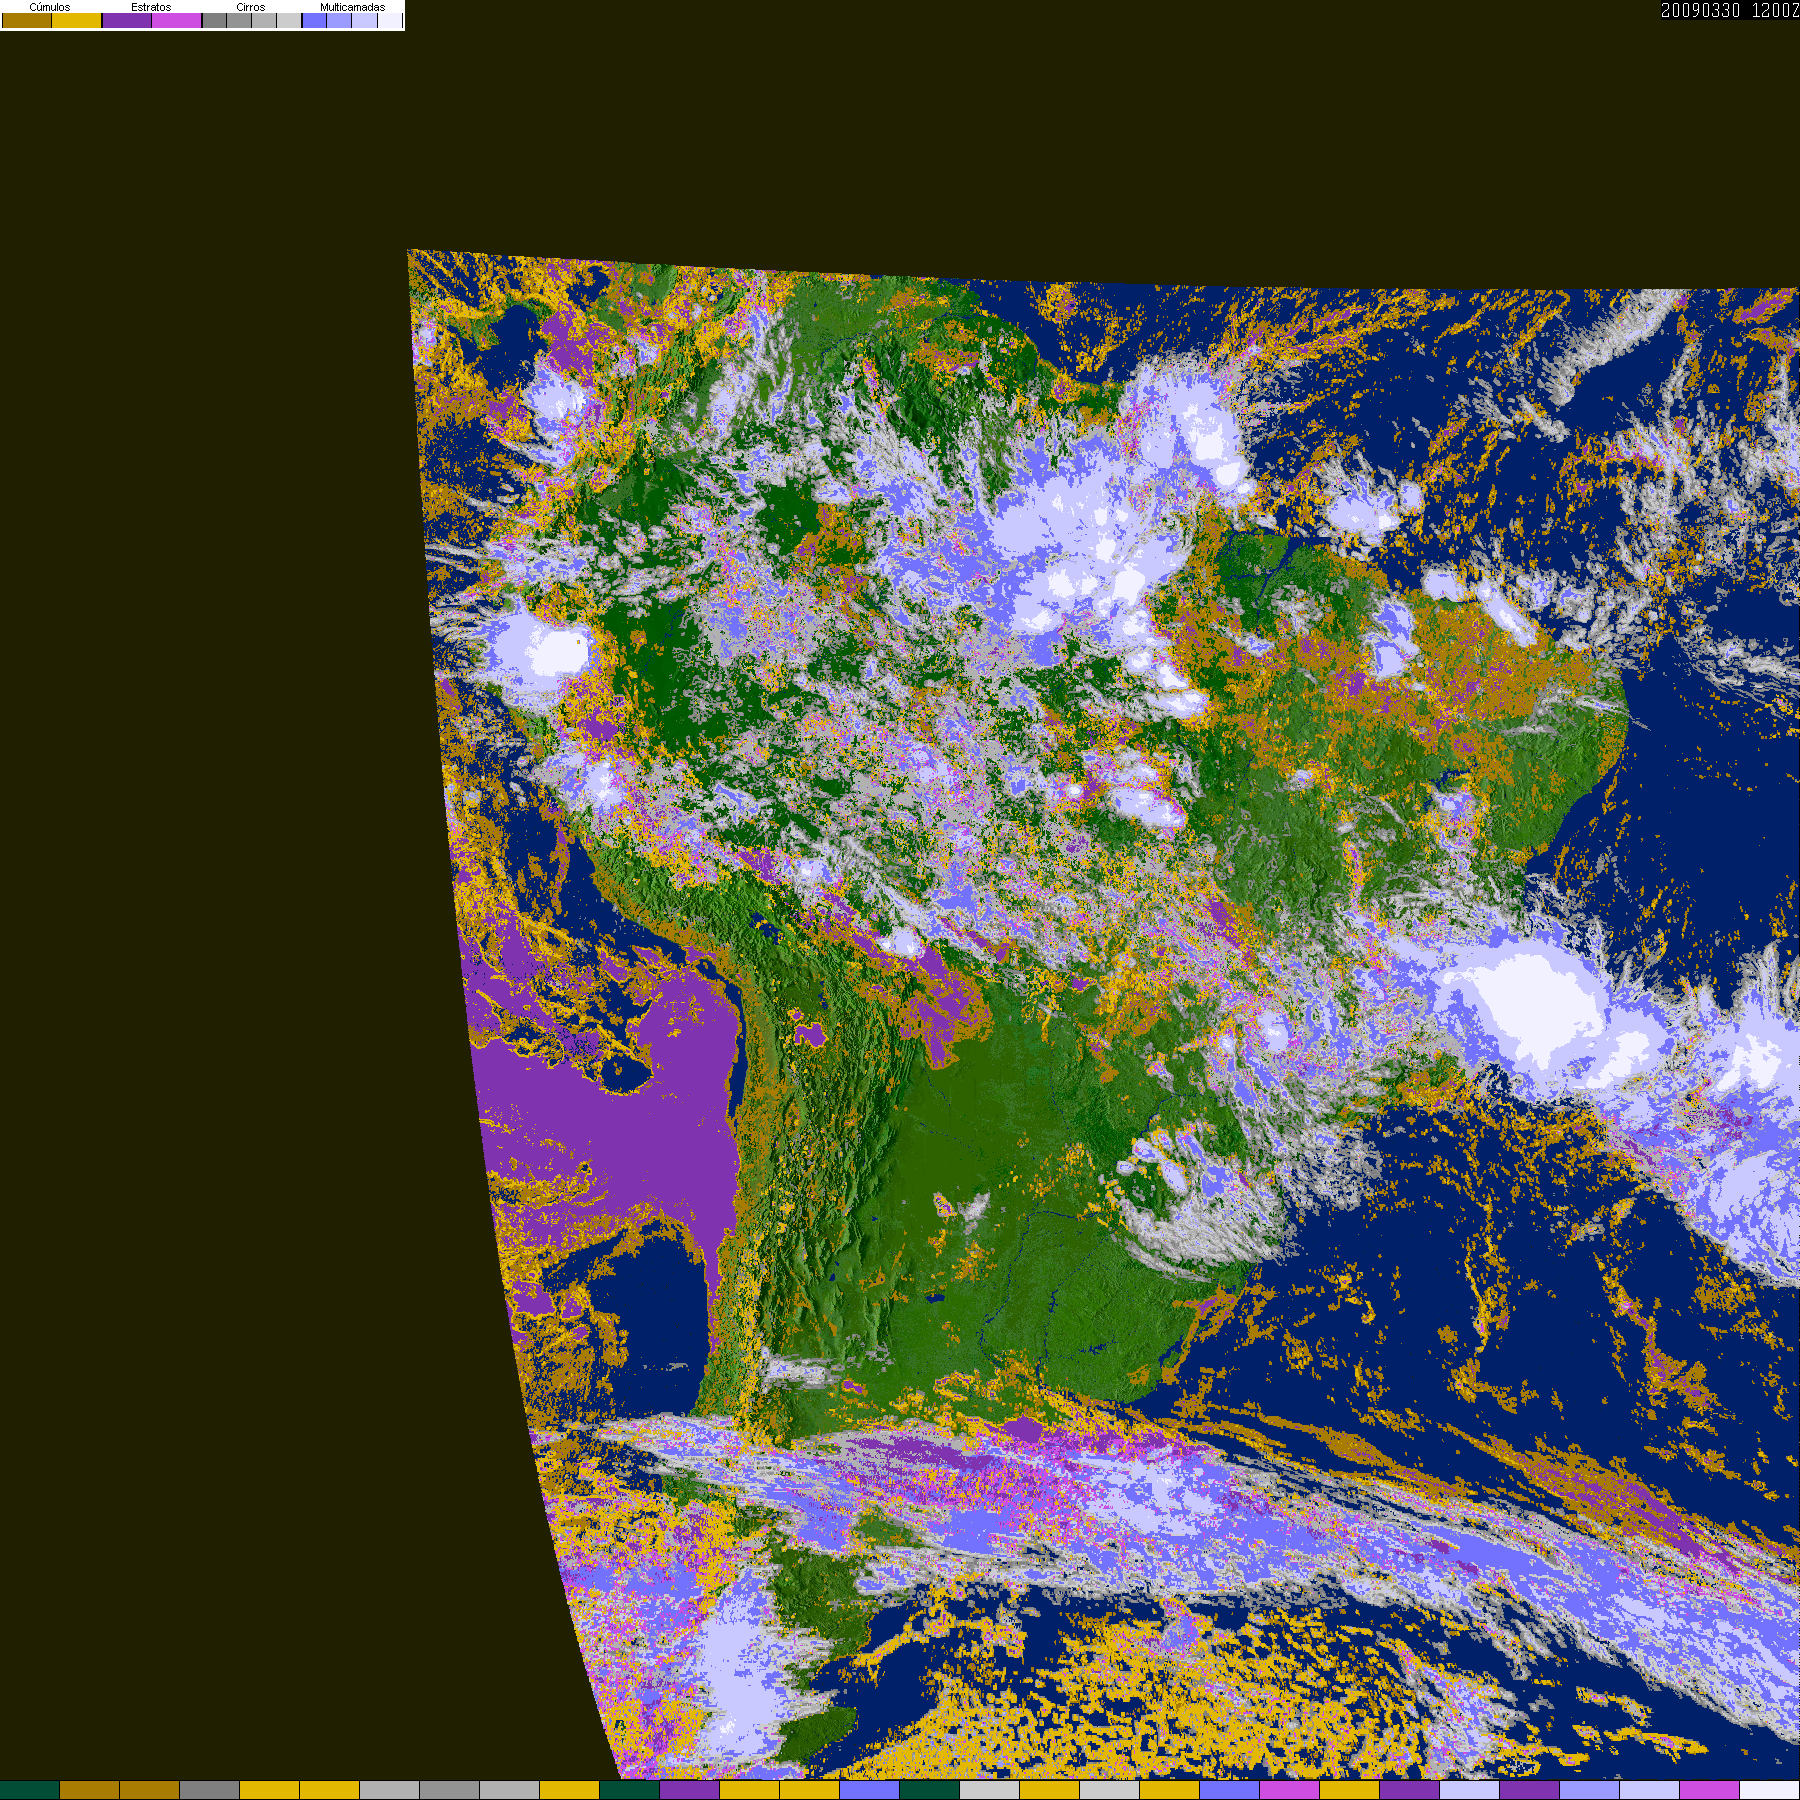This screenshot has height=1800, width=1800.
Task: Select the darkest gray Cirros swatch
Action: pos(214,20)
